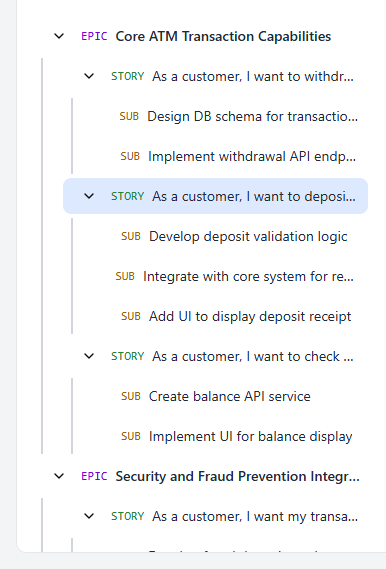Click SUB badge beside Implement UI for balance
The width and height of the screenshot is (386, 569).
click(x=131, y=436)
